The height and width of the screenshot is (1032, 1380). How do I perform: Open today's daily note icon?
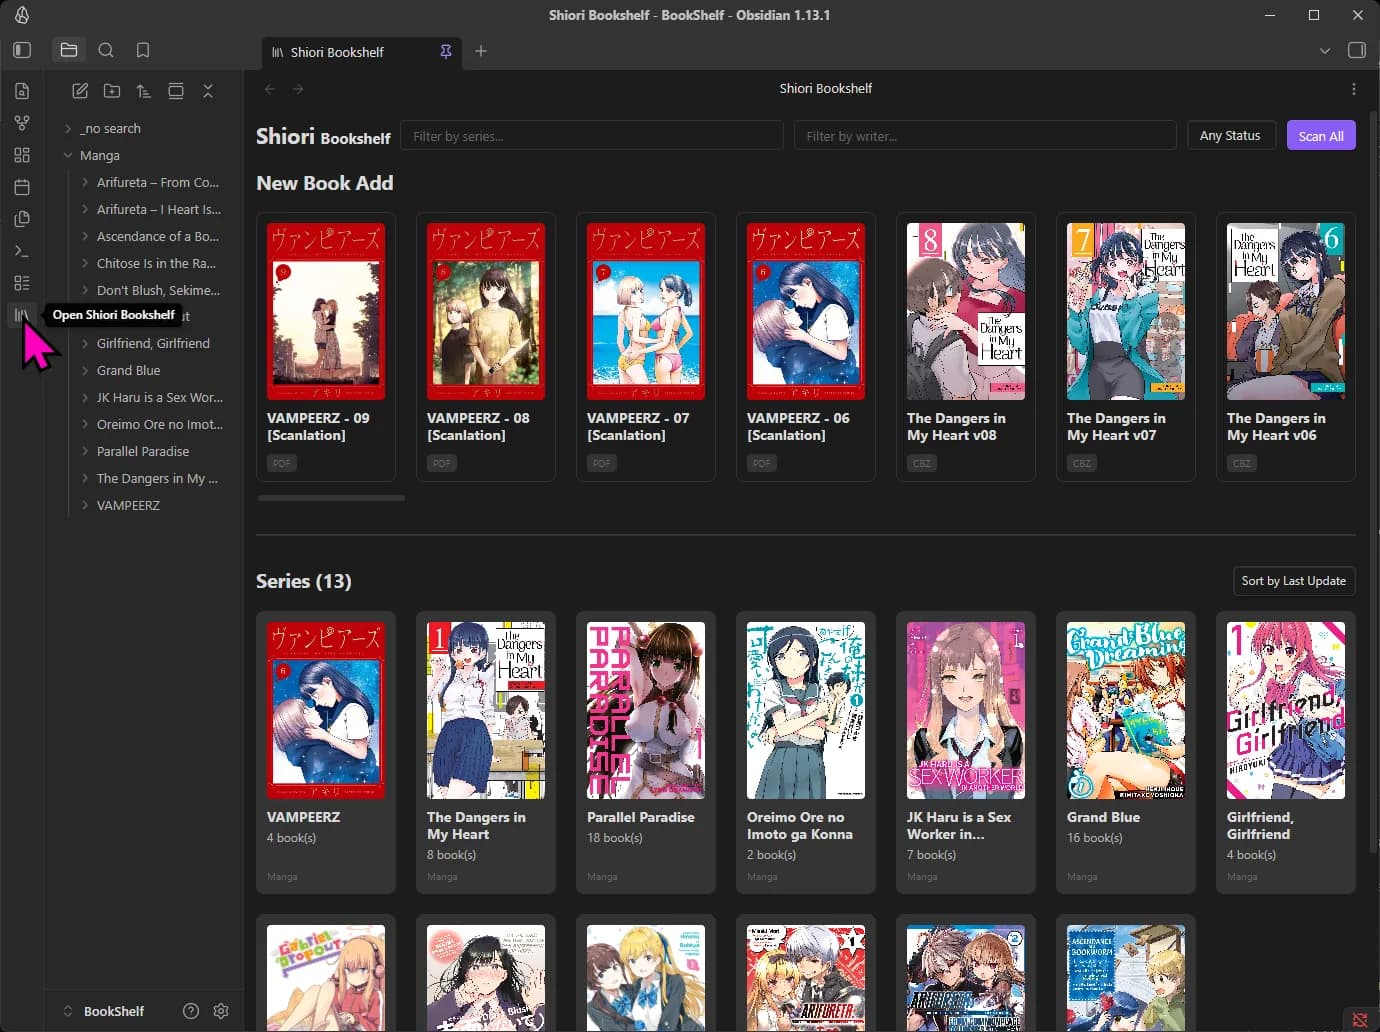pos(22,187)
